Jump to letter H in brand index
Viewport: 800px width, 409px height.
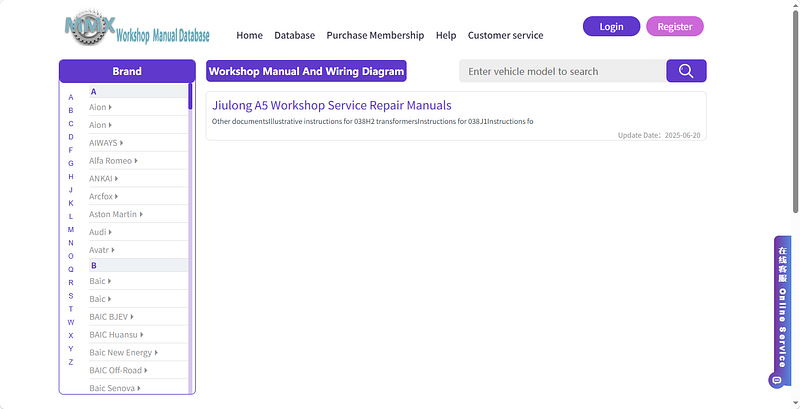click(x=71, y=176)
